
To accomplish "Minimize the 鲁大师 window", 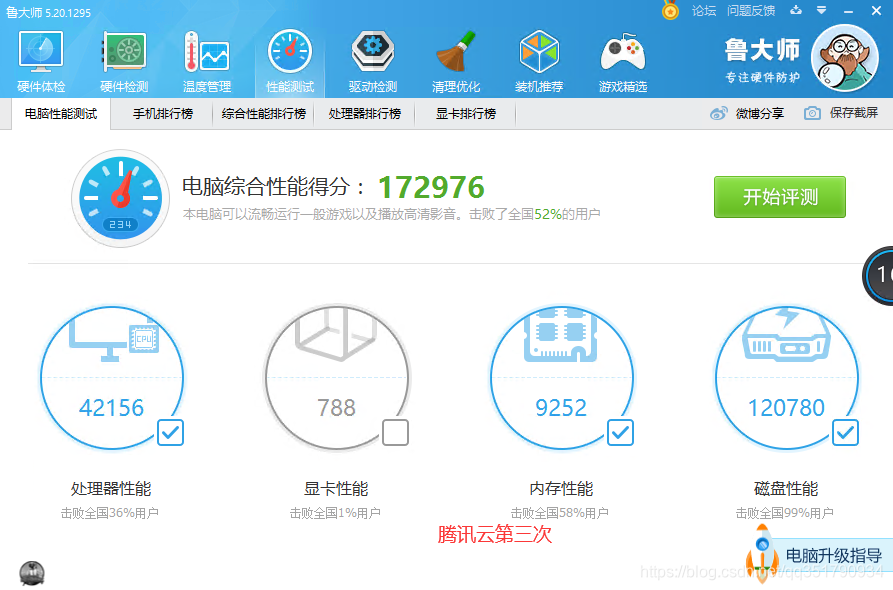I will coord(849,11).
